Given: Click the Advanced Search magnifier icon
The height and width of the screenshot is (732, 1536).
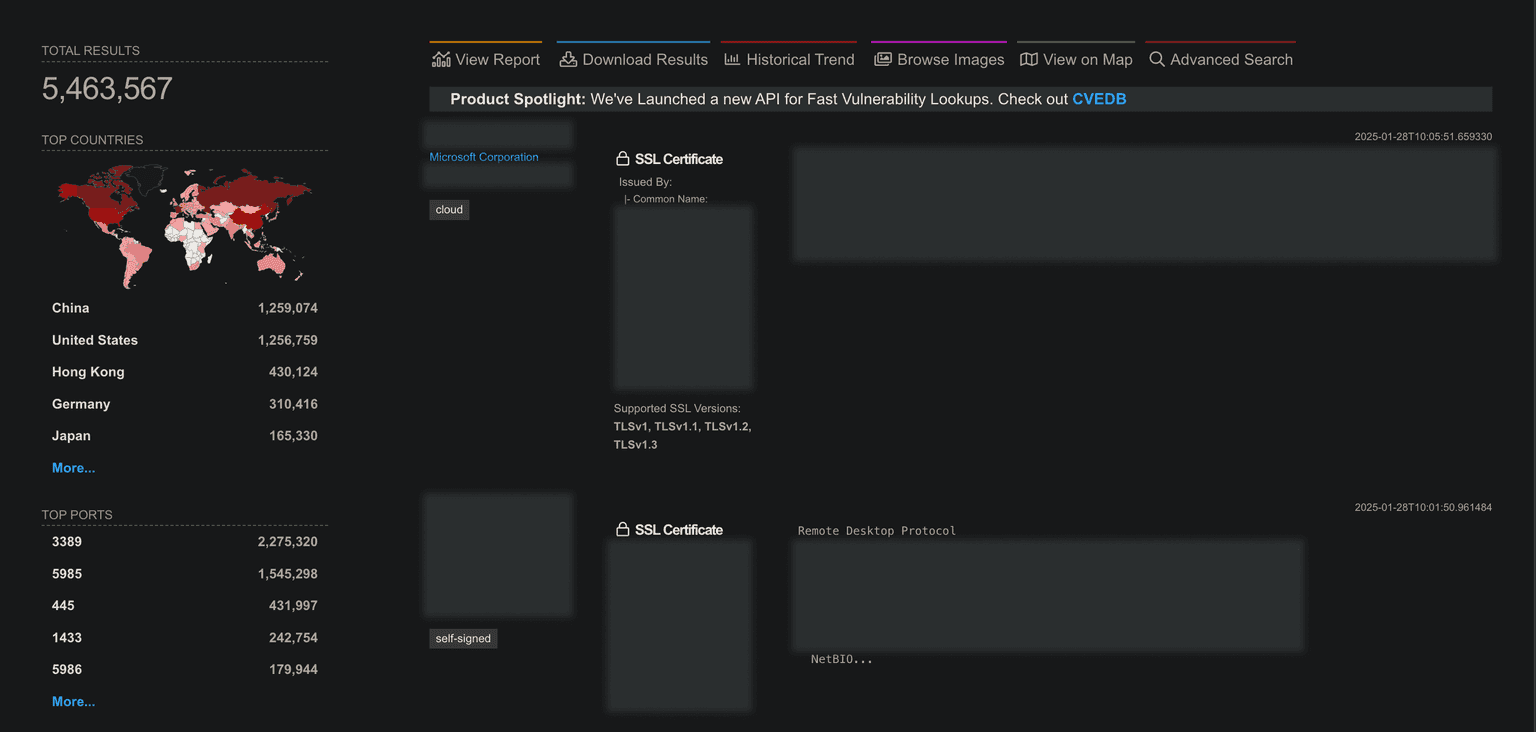Looking at the screenshot, I should tap(1157, 60).
